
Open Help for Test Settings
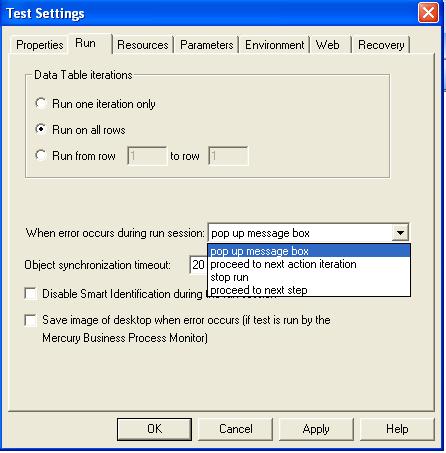397,429
